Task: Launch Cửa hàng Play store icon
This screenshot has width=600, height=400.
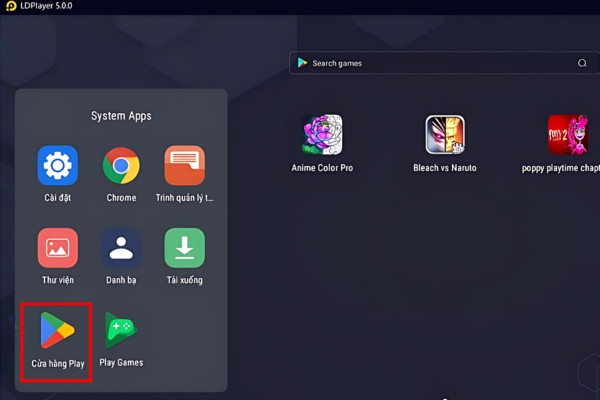Action: [x=58, y=330]
